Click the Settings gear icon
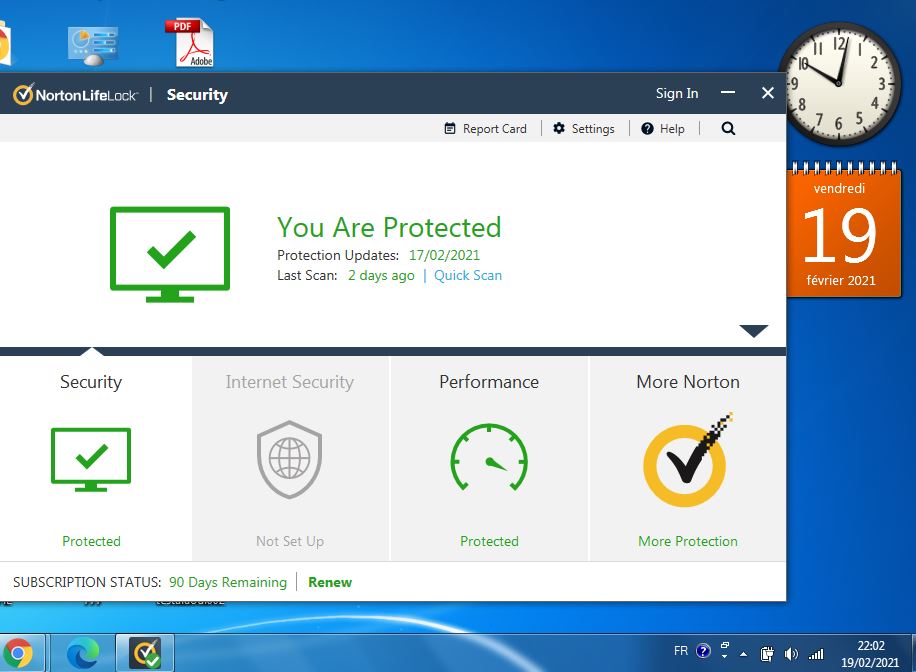The height and width of the screenshot is (672, 916). click(559, 128)
